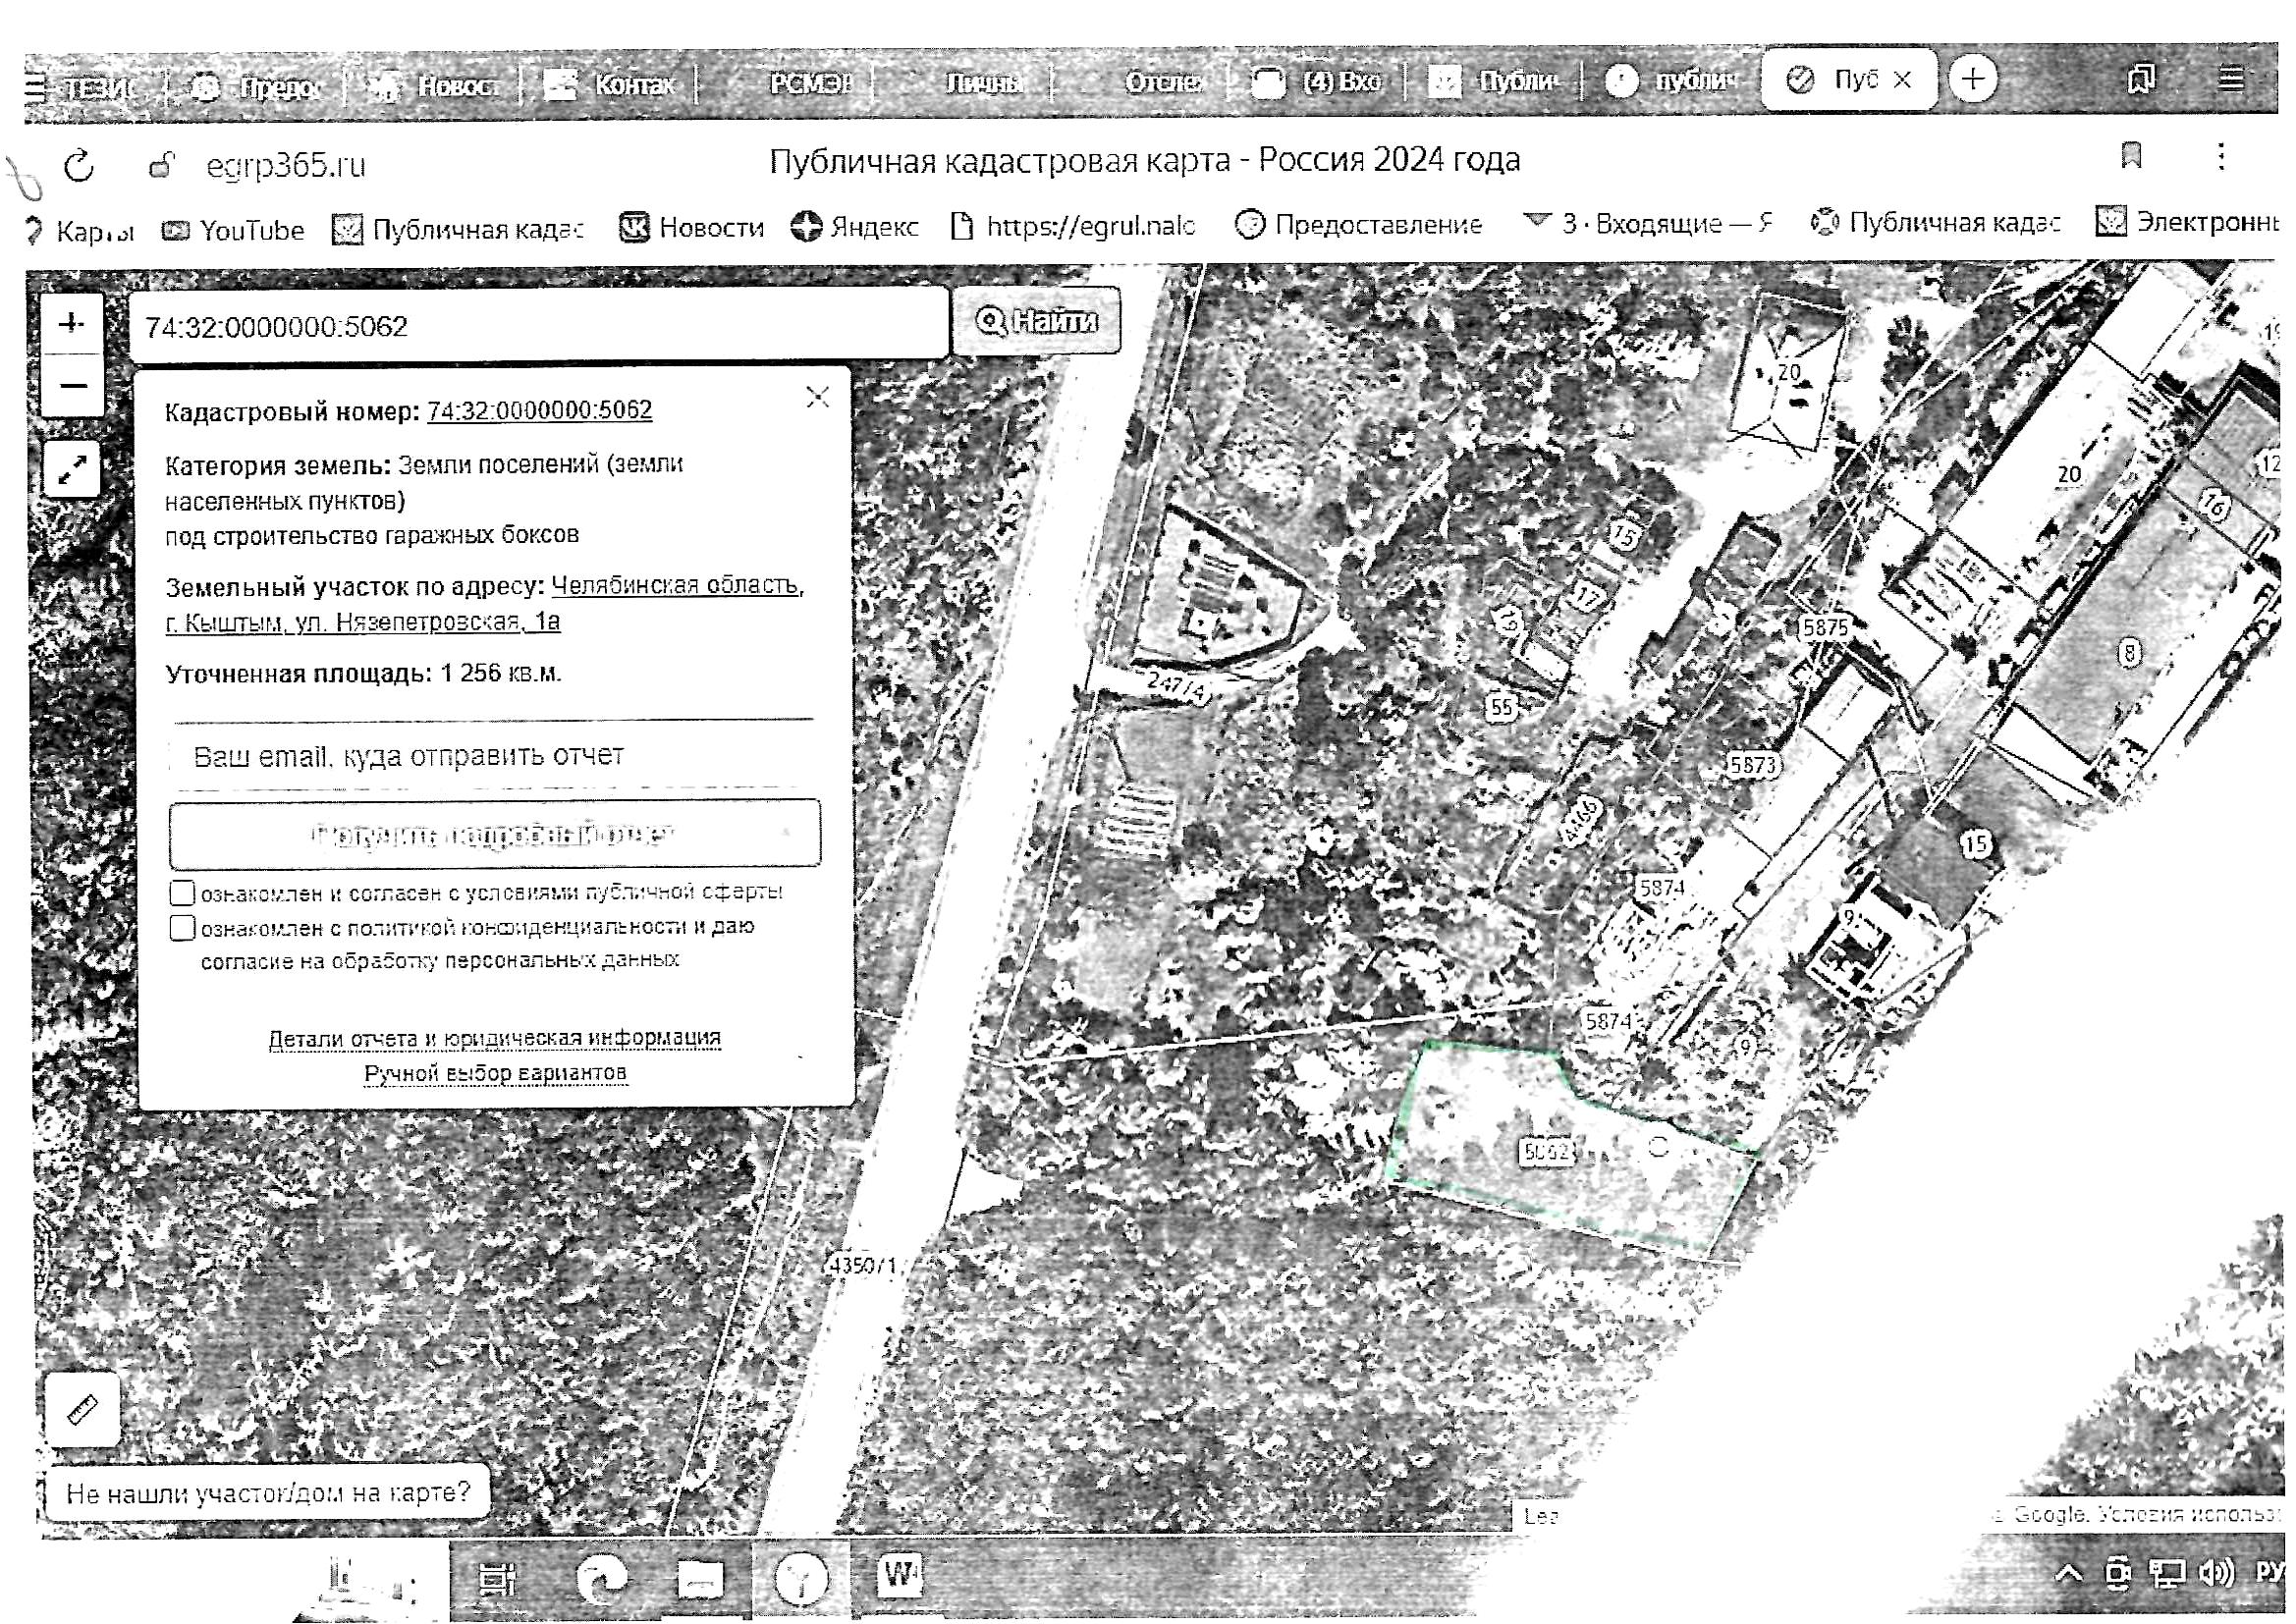2296x1624 pixels.
Task: Click Не нашли участок/дом на карте
Action: pos(267,1494)
